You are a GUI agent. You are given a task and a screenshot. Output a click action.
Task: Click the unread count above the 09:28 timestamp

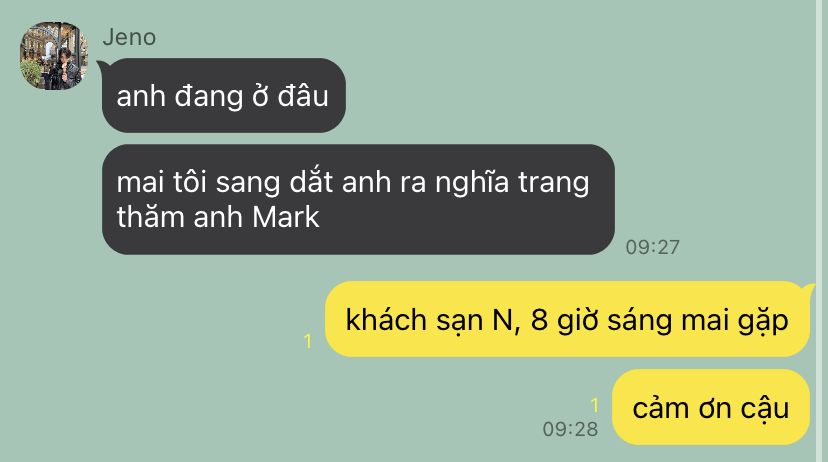click(595, 406)
